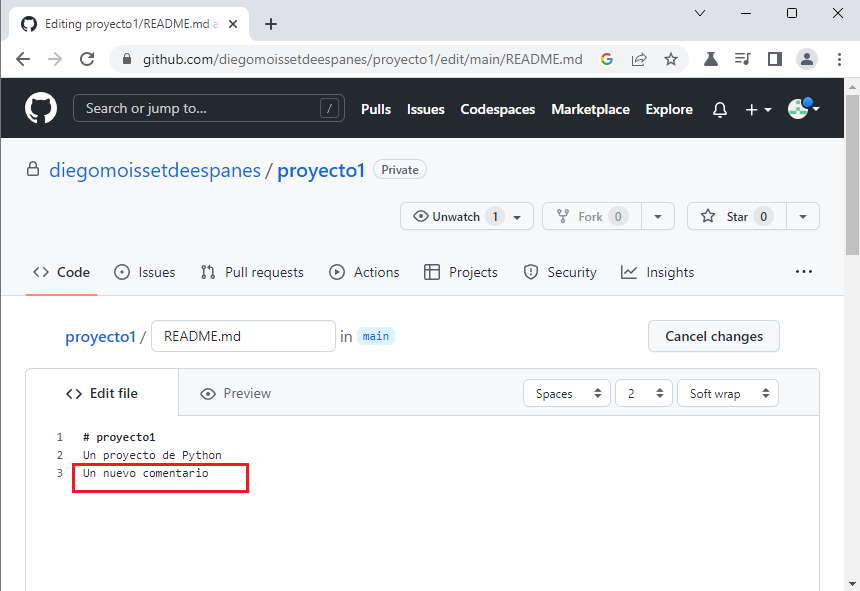Go back with browser back arrow
Image resolution: width=860 pixels, height=591 pixels.
pos(23,59)
